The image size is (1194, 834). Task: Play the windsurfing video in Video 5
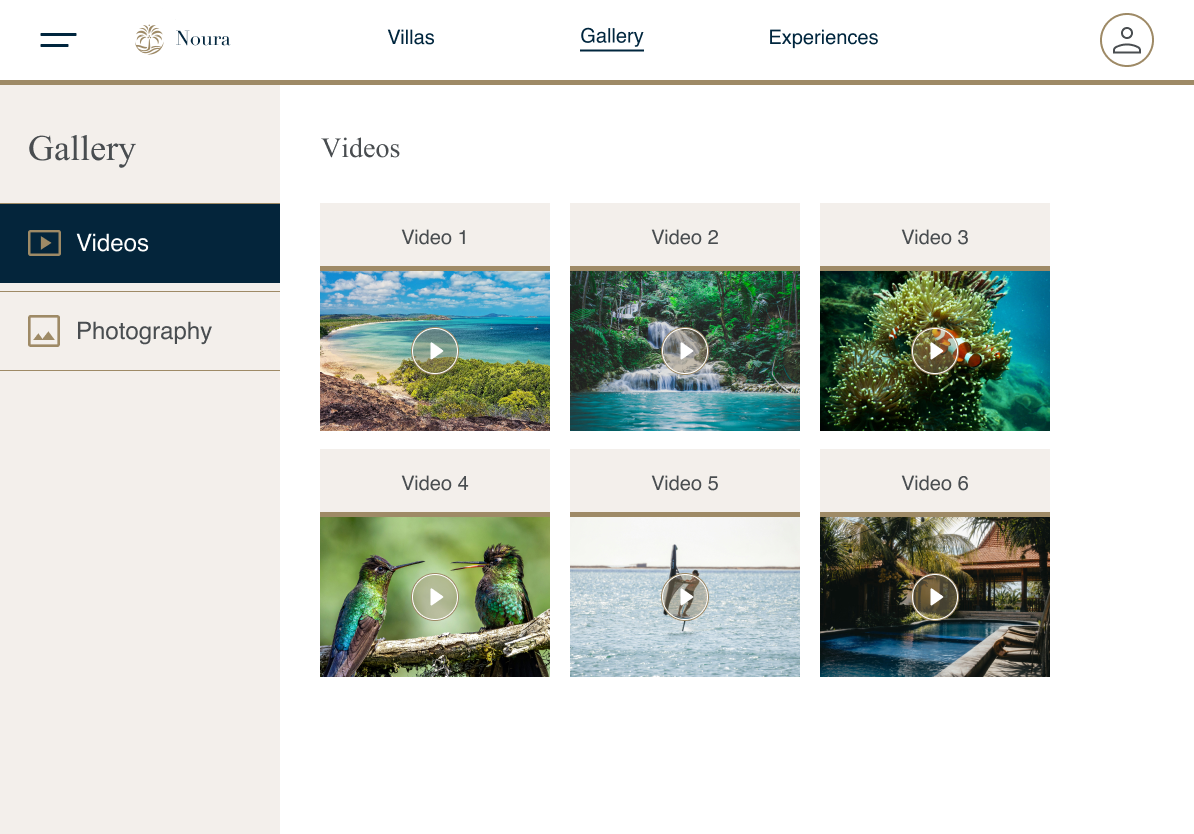click(x=685, y=597)
